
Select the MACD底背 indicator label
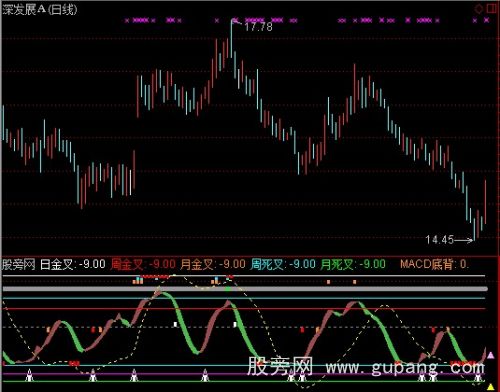tap(434, 264)
